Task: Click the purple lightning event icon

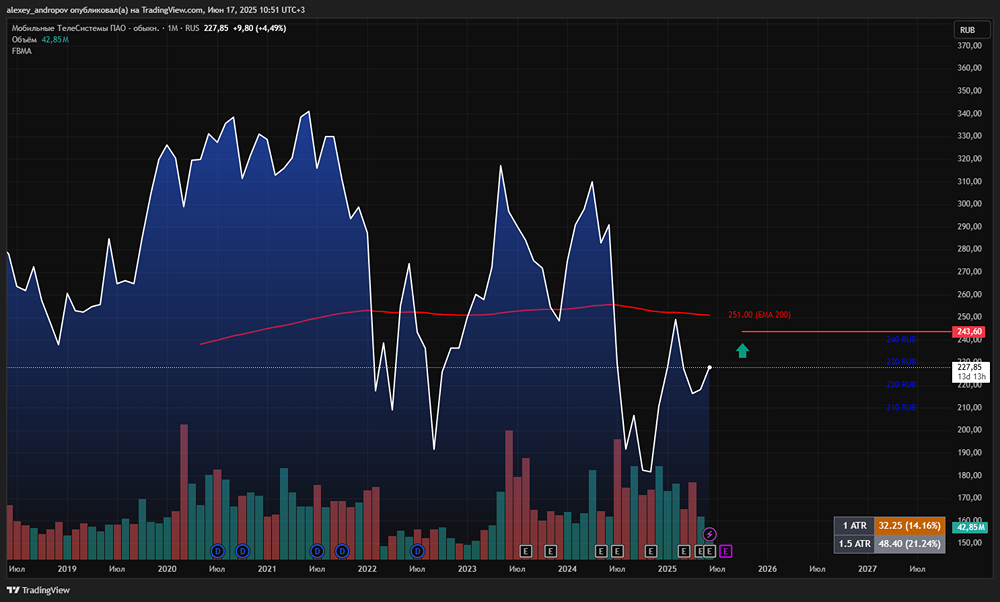Action: coord(709,534)
